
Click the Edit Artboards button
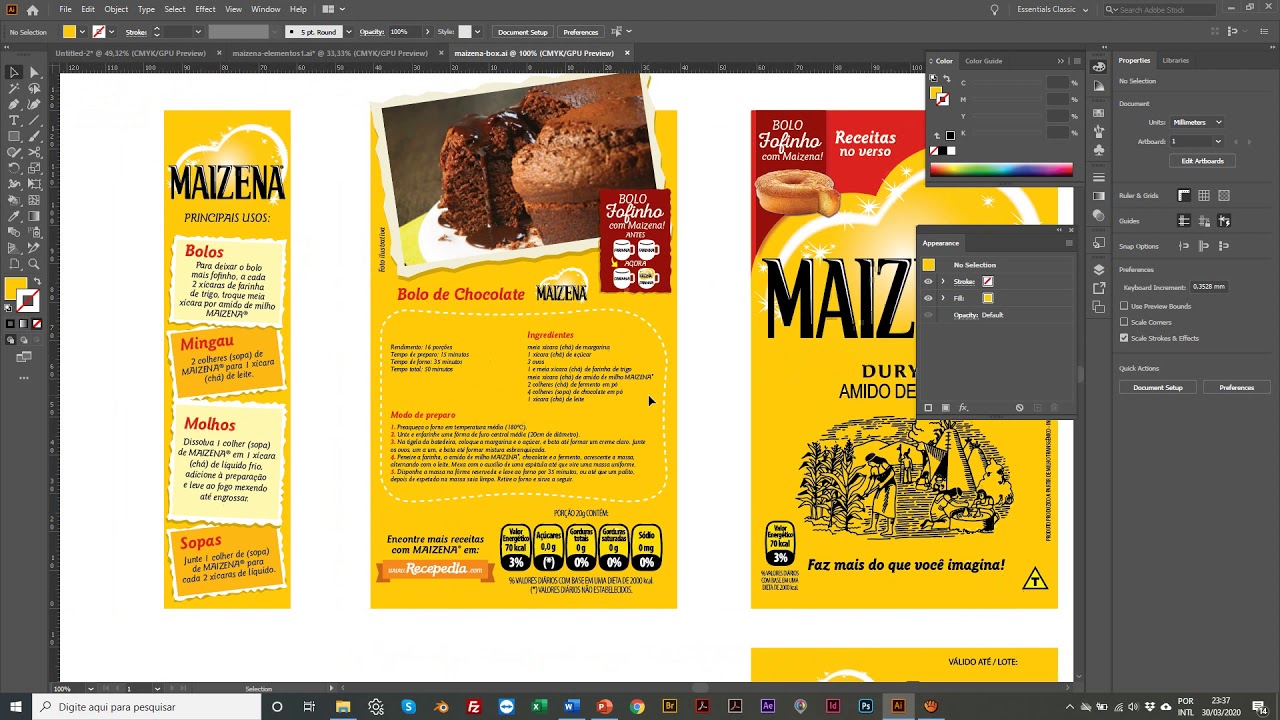tap(1202, 161)
